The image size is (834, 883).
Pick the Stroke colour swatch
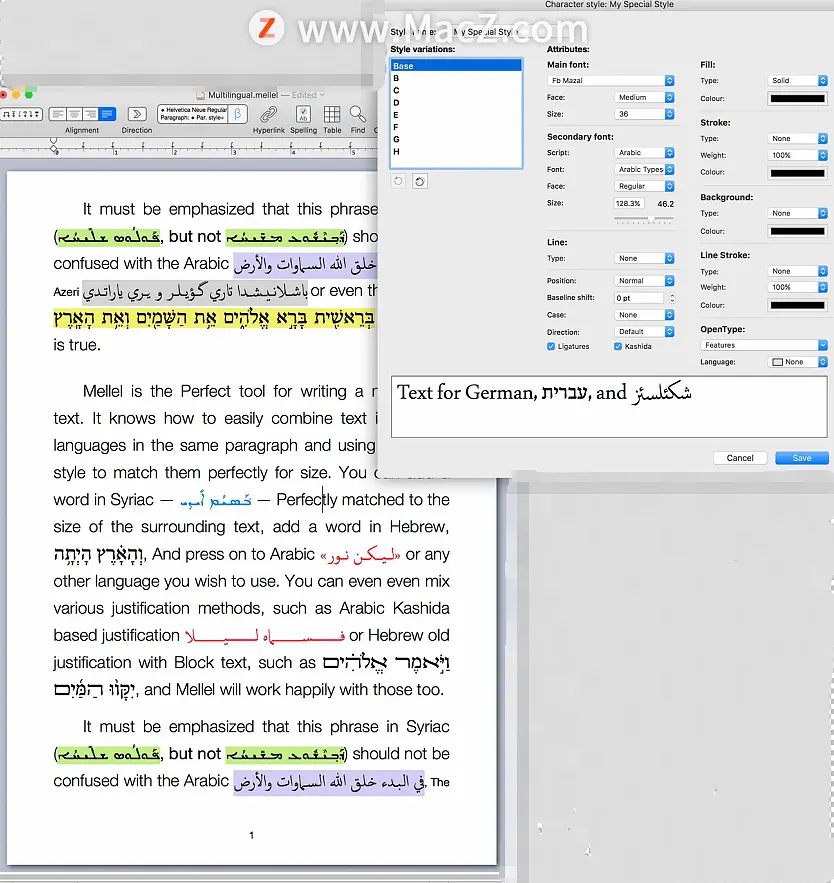tap(797, 172)
